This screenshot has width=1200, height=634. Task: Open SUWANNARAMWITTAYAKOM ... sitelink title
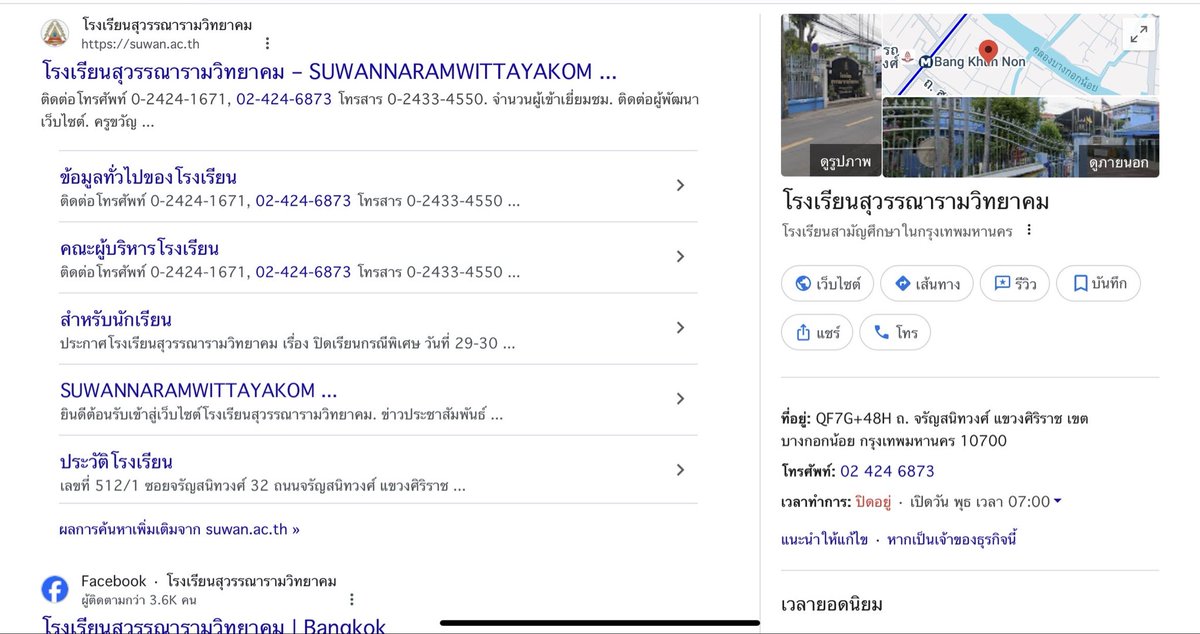(198, 390)
